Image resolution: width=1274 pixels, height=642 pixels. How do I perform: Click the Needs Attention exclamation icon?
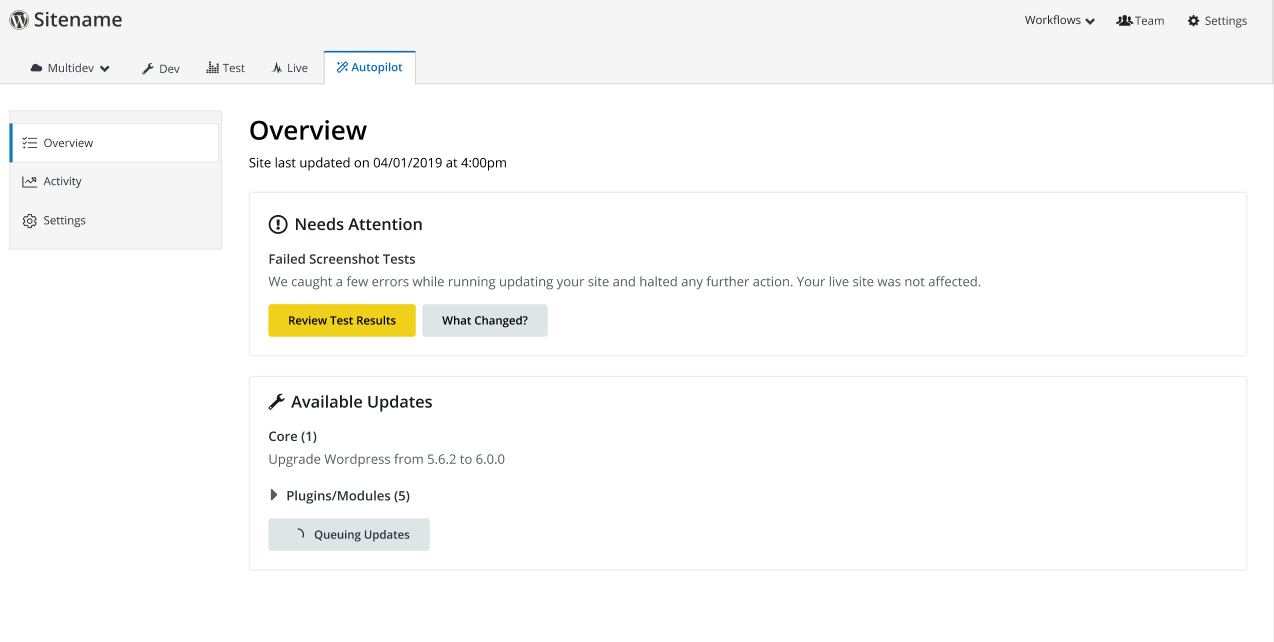(278, 225)
